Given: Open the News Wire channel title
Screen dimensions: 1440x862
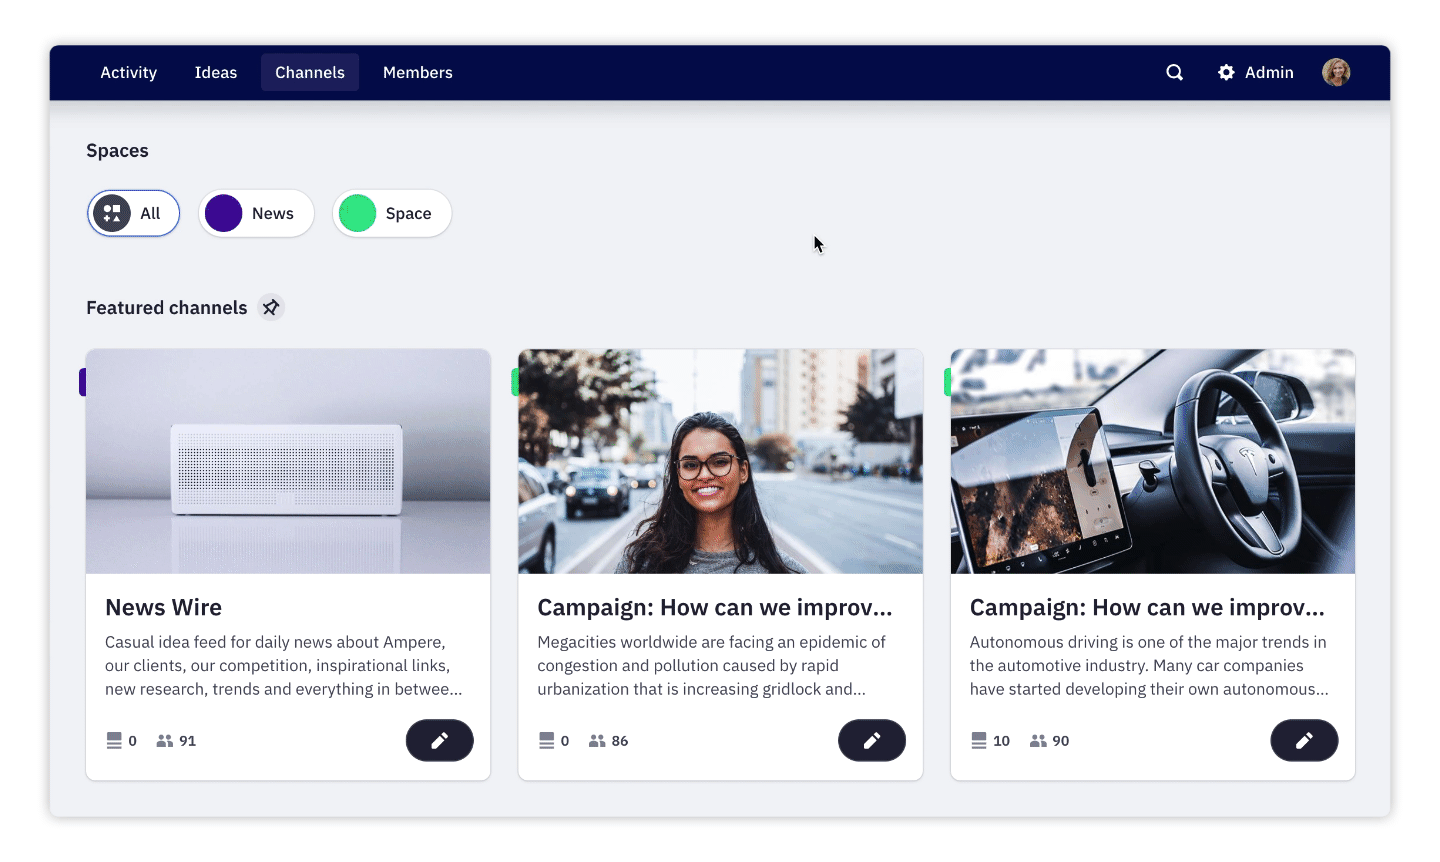Looking at the screenshot, I should pos(164,607).
